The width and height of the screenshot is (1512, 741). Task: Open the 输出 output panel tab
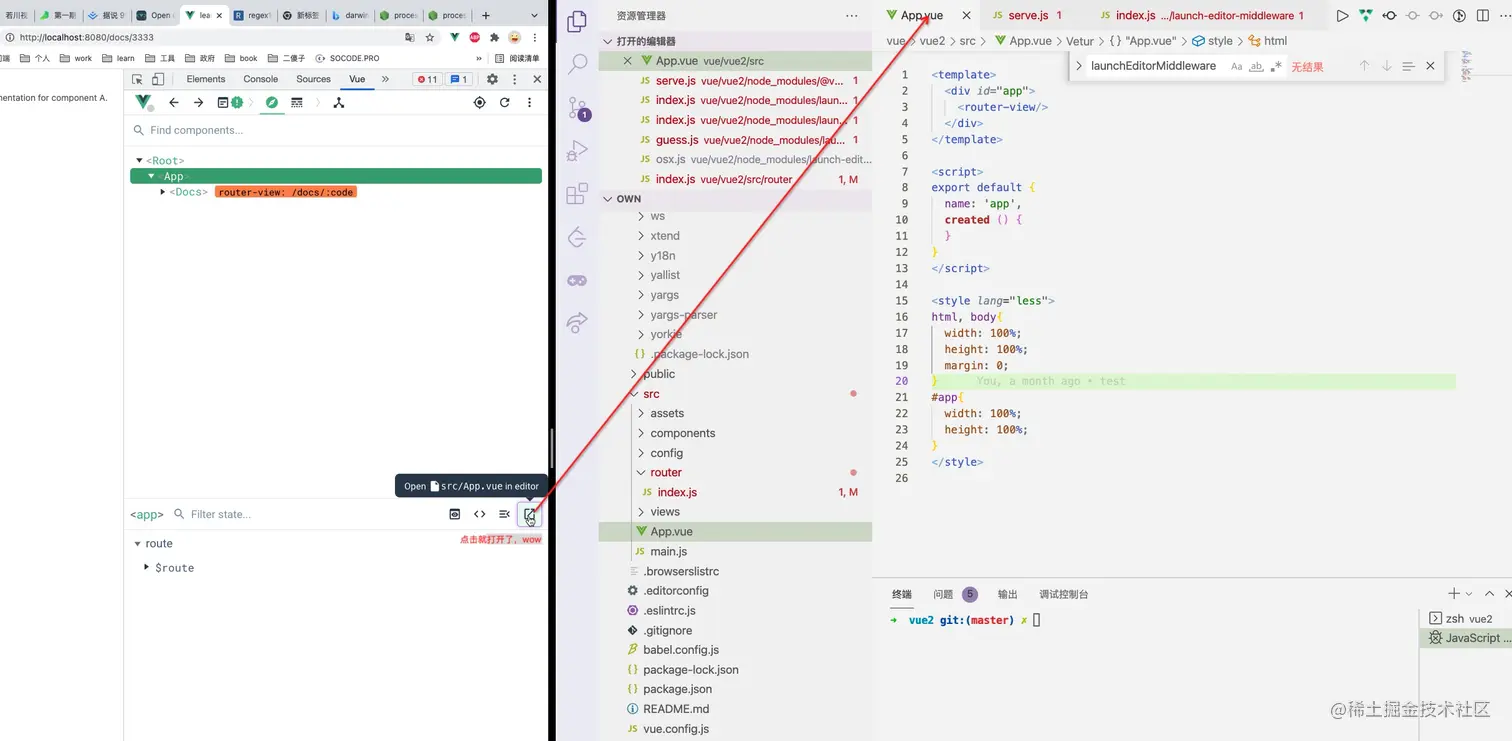click(1007, 594)
